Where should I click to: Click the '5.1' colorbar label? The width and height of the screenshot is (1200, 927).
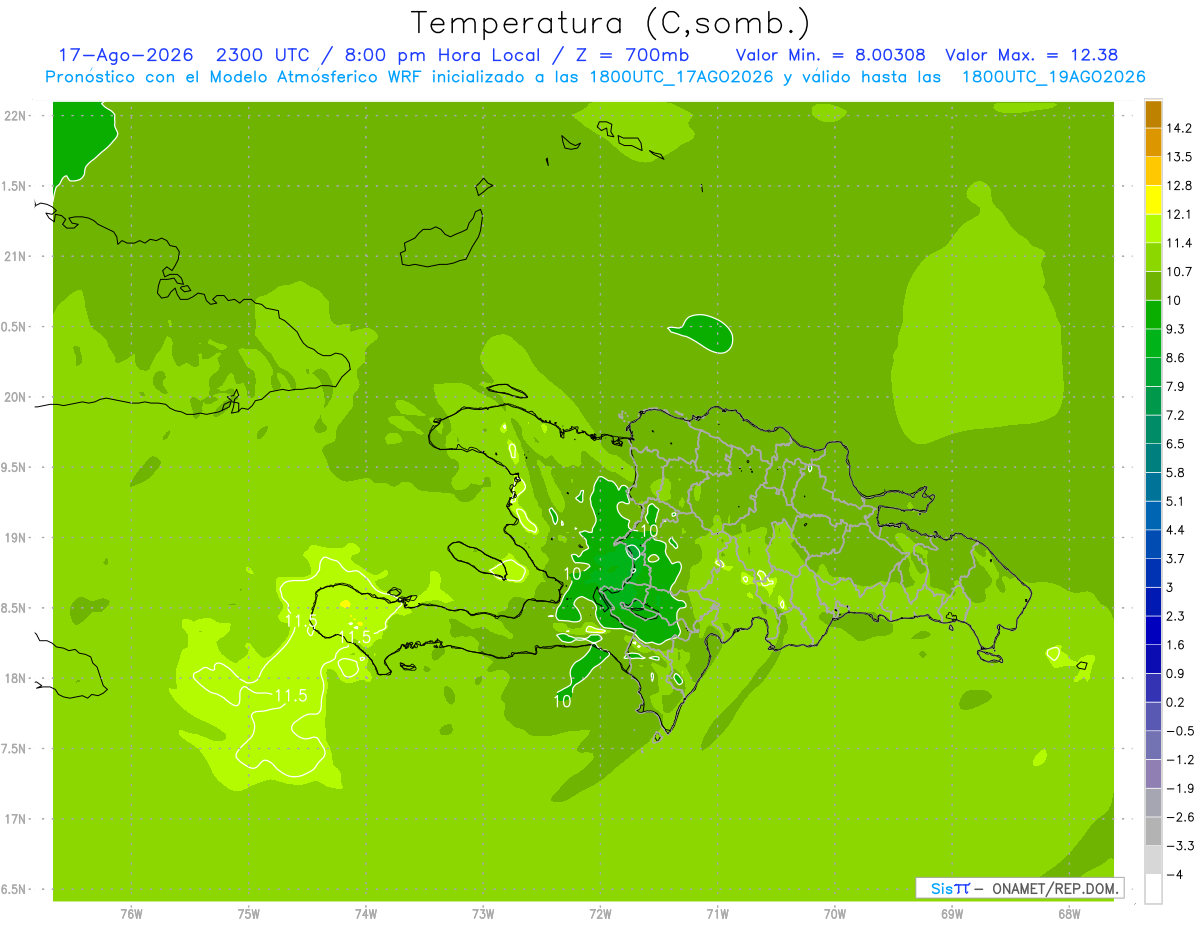tap(1175, 501)
